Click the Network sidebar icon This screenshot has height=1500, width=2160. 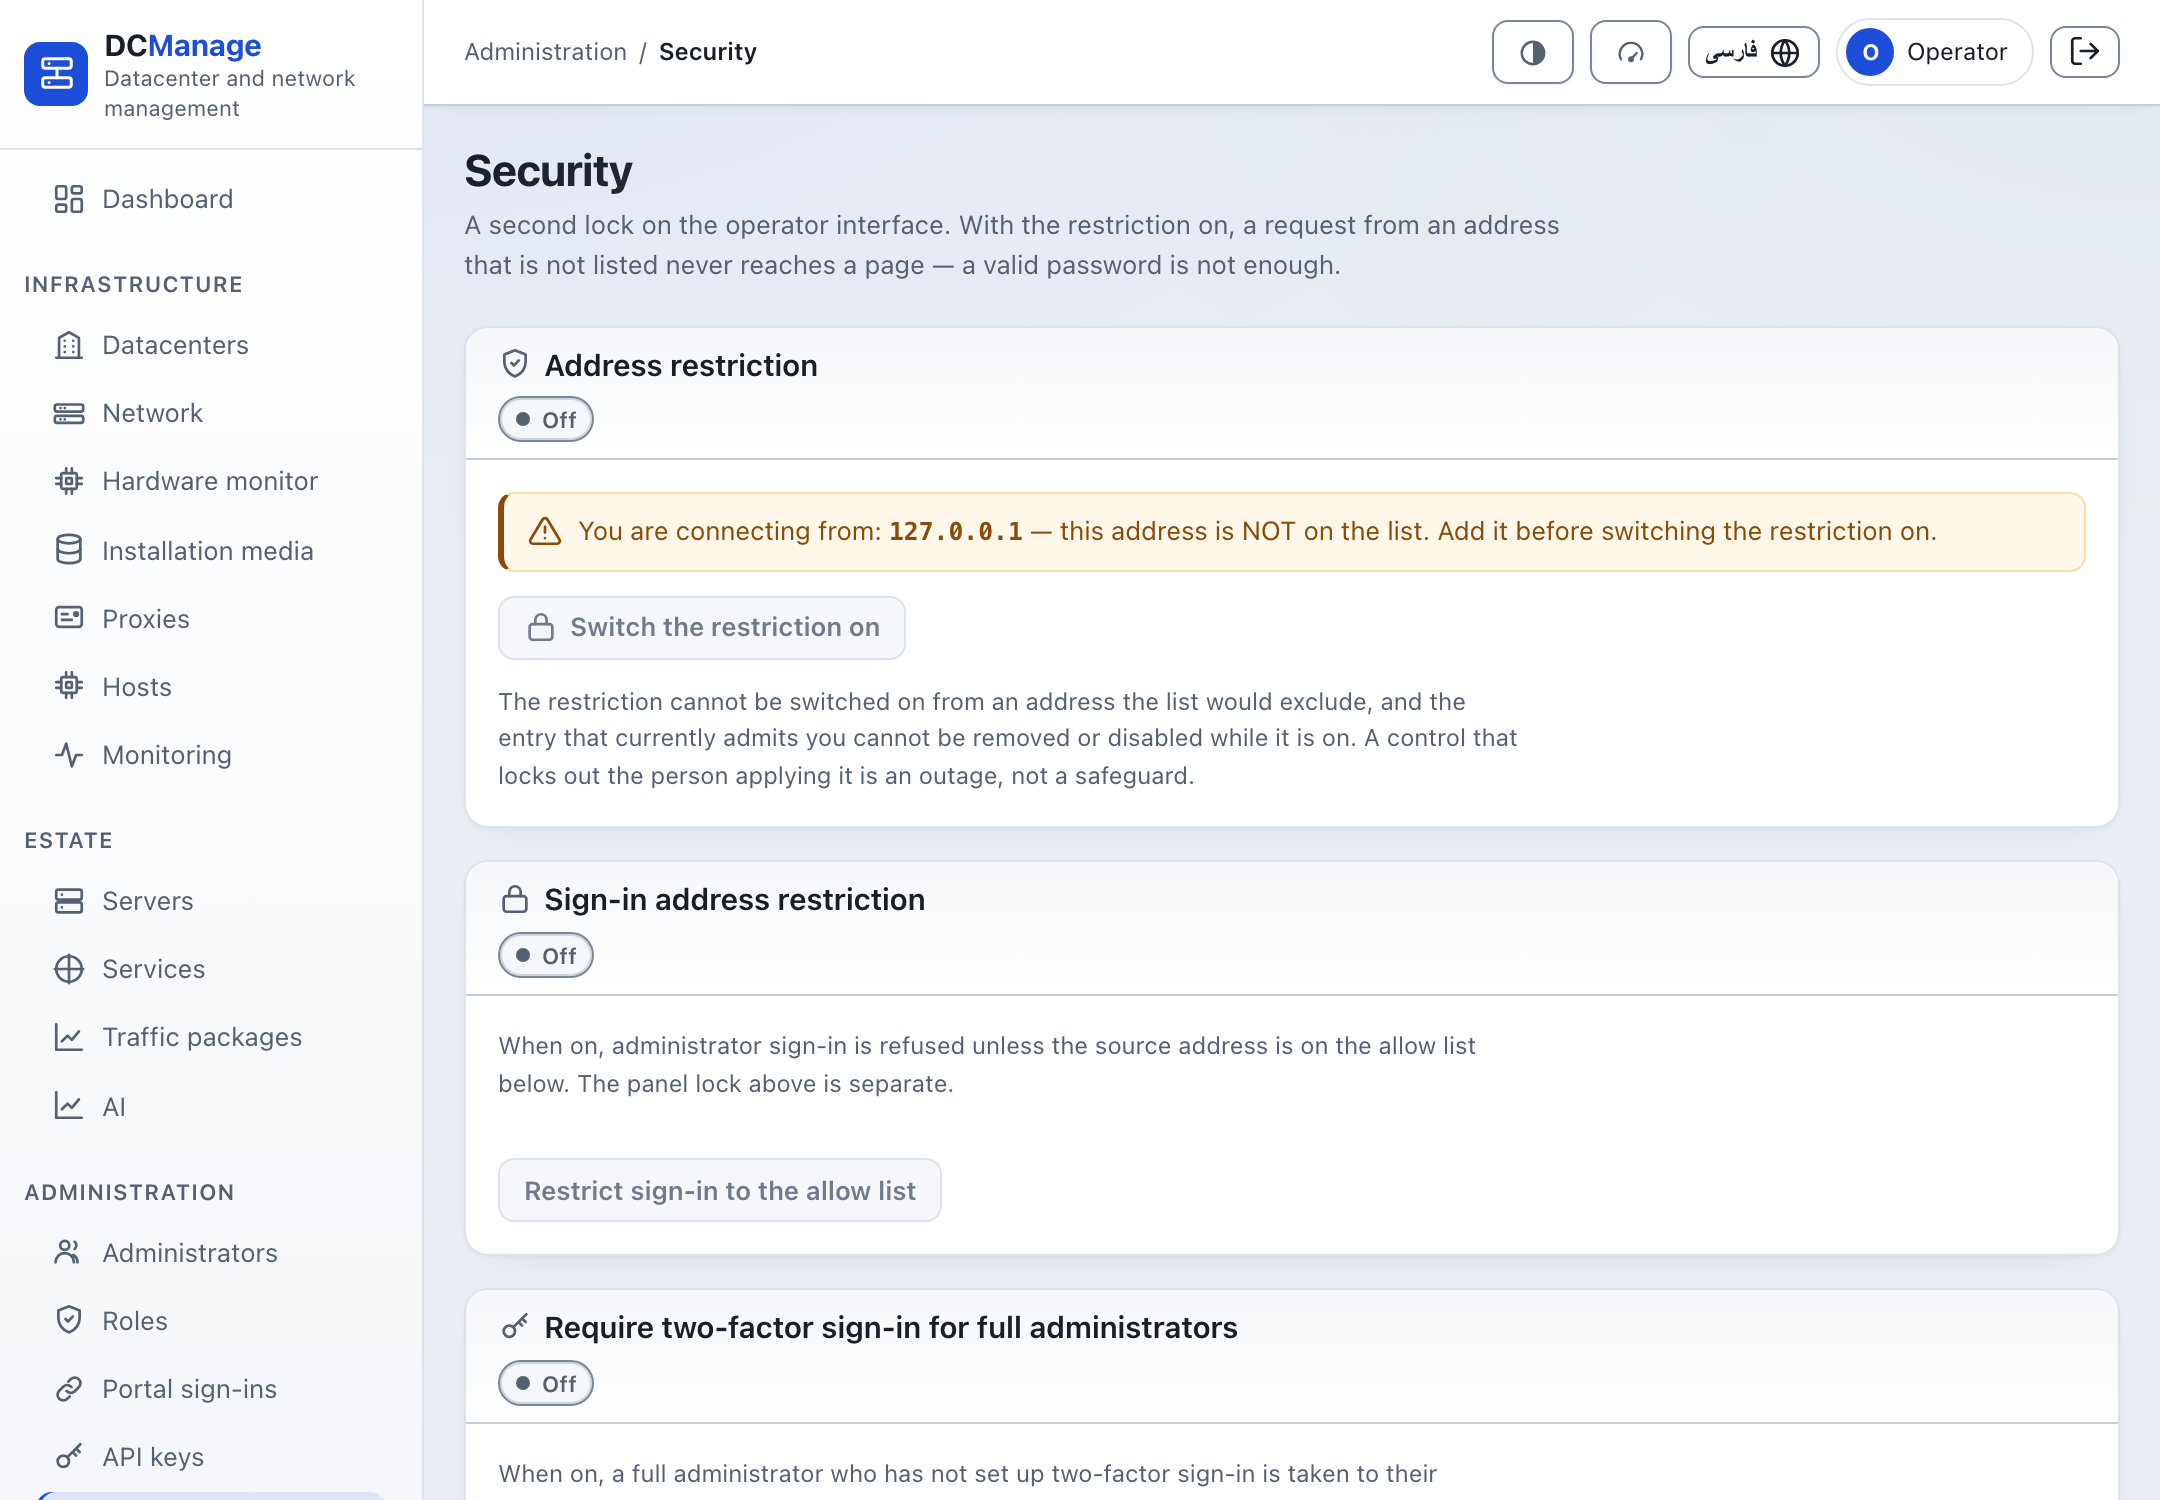pyautogui.click(x=69, y=413)
